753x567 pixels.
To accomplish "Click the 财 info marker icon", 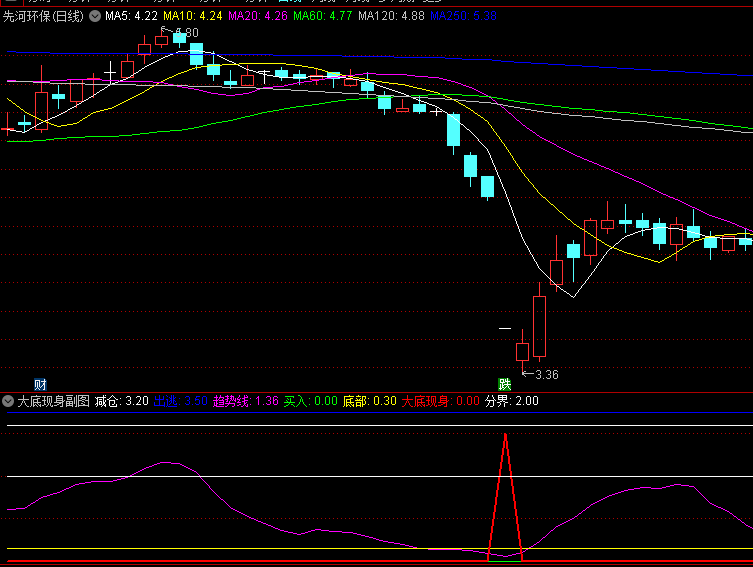I will tap(40, 384).
